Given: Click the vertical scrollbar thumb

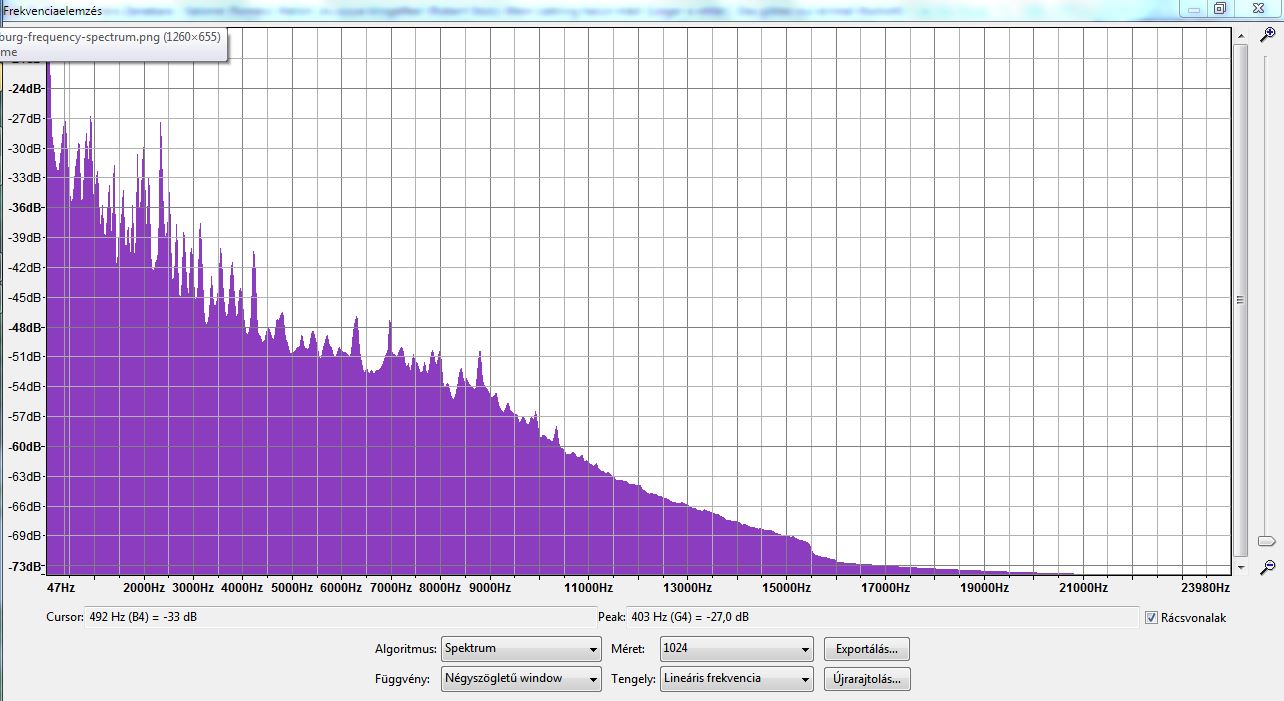Looking at the screenshot, I should coord(1241,300).
